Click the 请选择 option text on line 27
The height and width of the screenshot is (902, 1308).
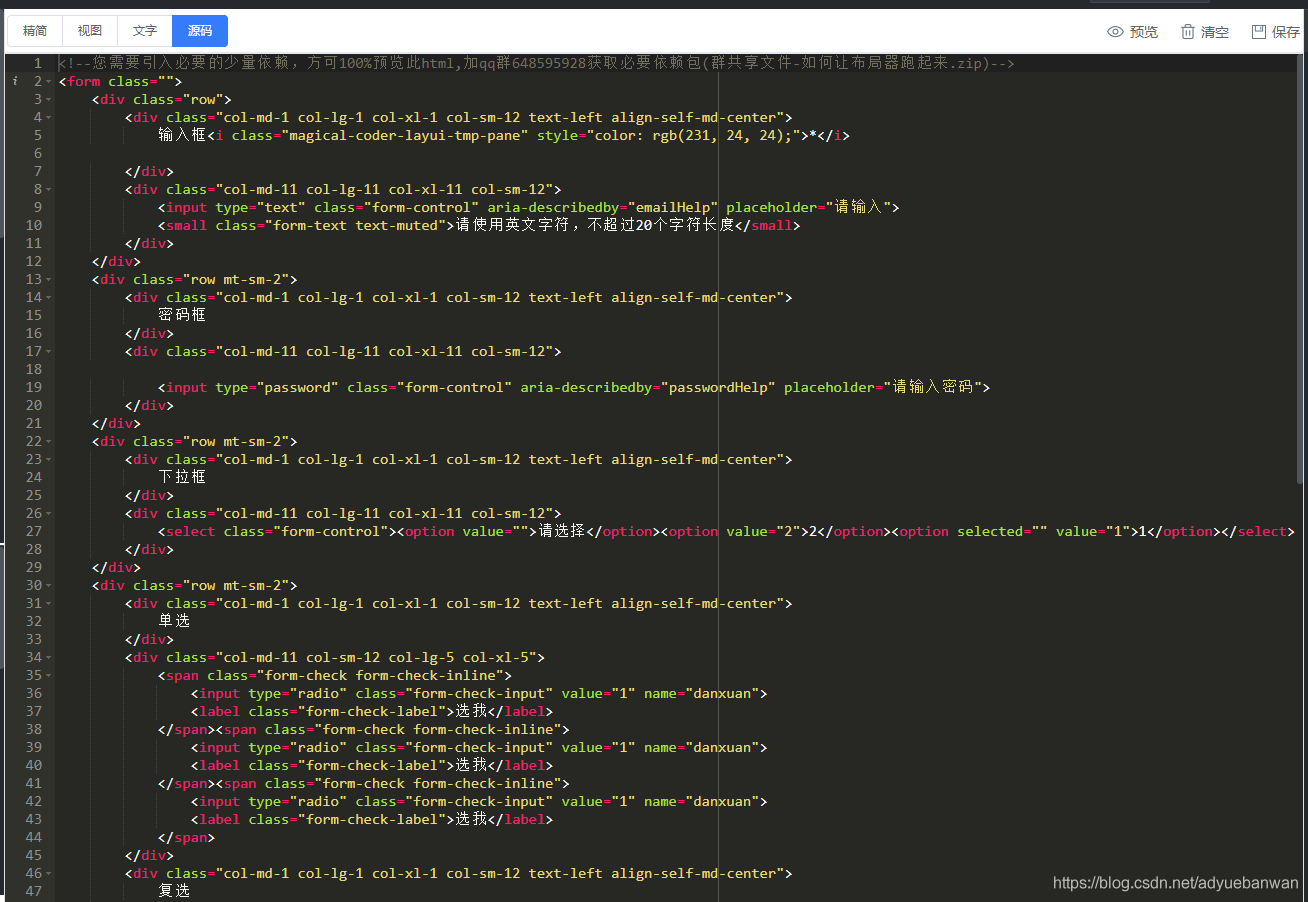coord(562,531)
